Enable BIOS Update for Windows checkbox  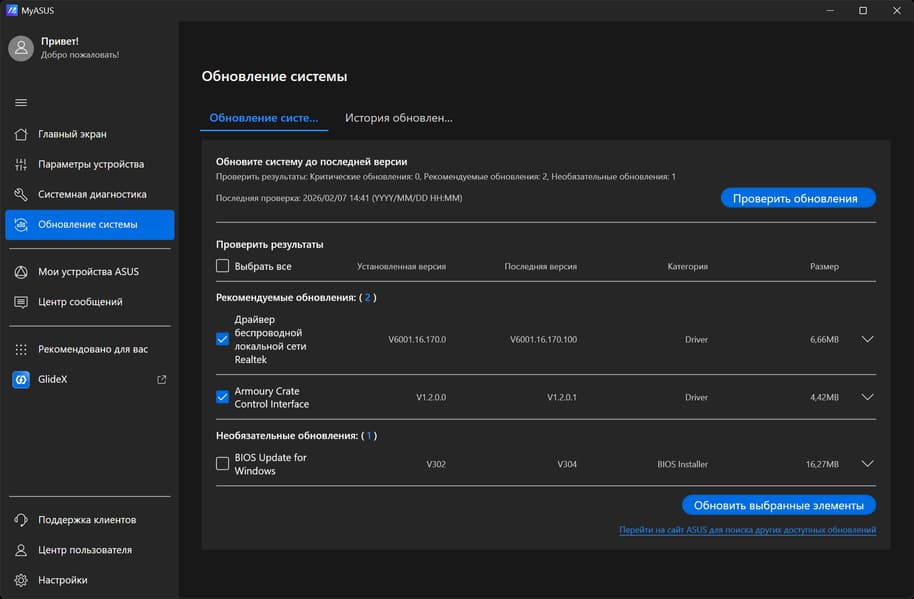[222, 464]
